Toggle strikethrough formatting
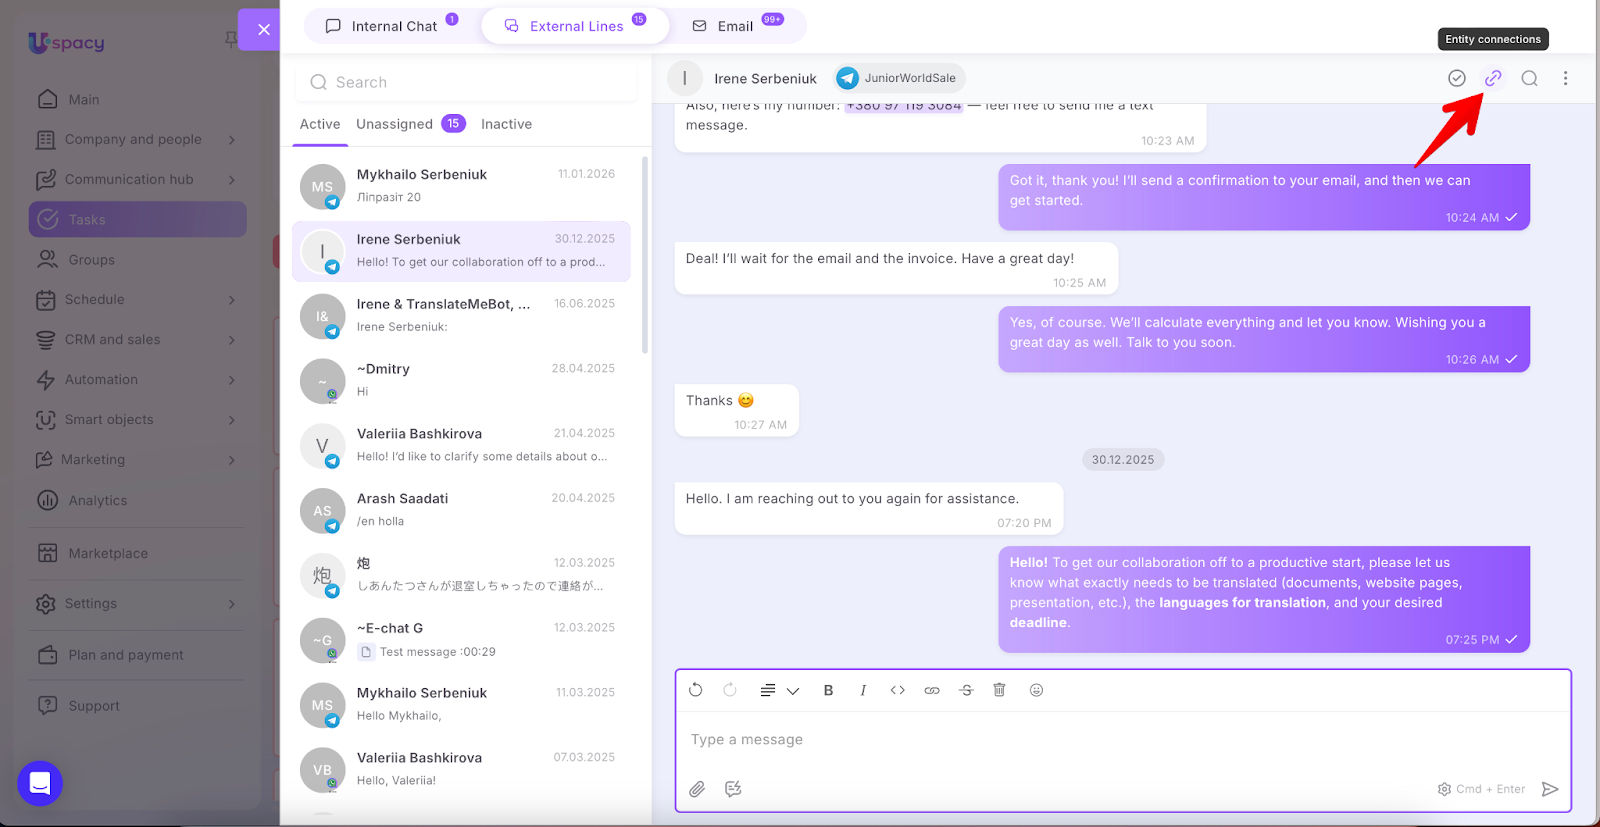The width and height of the screenshot is (1600, 827). tap(966, 690)
